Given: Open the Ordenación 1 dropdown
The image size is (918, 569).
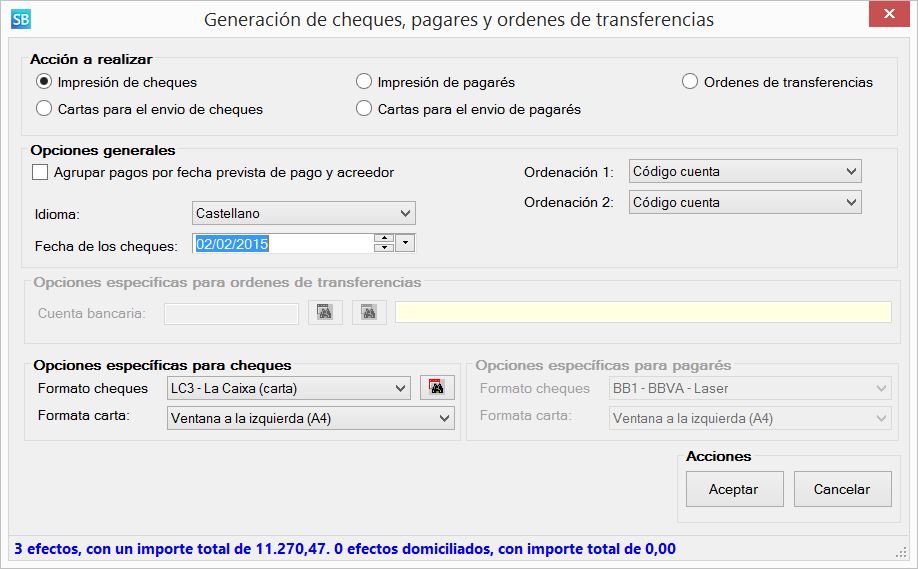Looking at the screenshot, I should [x=745, y=171].
